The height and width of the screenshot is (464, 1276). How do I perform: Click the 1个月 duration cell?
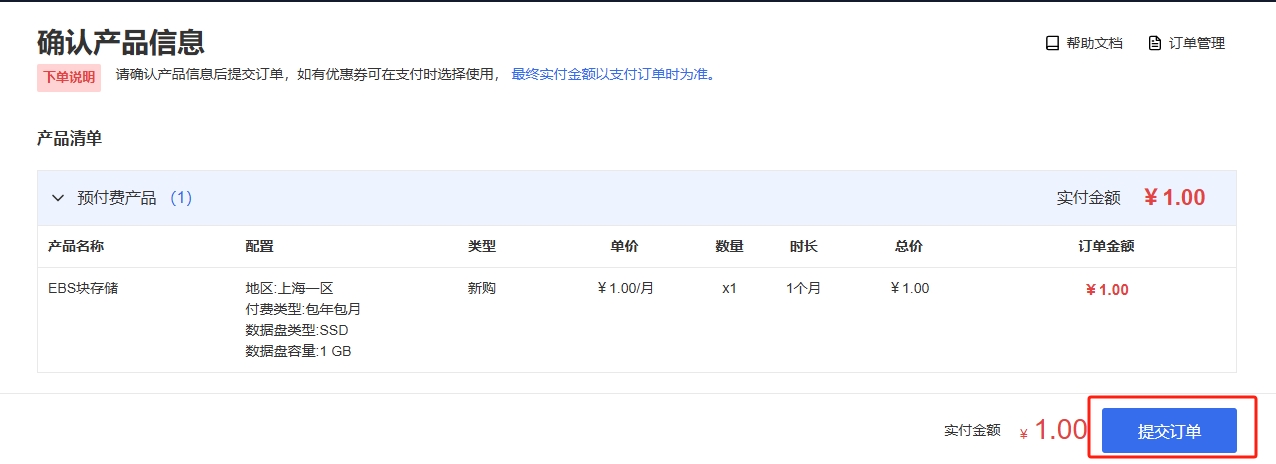coord(803,288)
